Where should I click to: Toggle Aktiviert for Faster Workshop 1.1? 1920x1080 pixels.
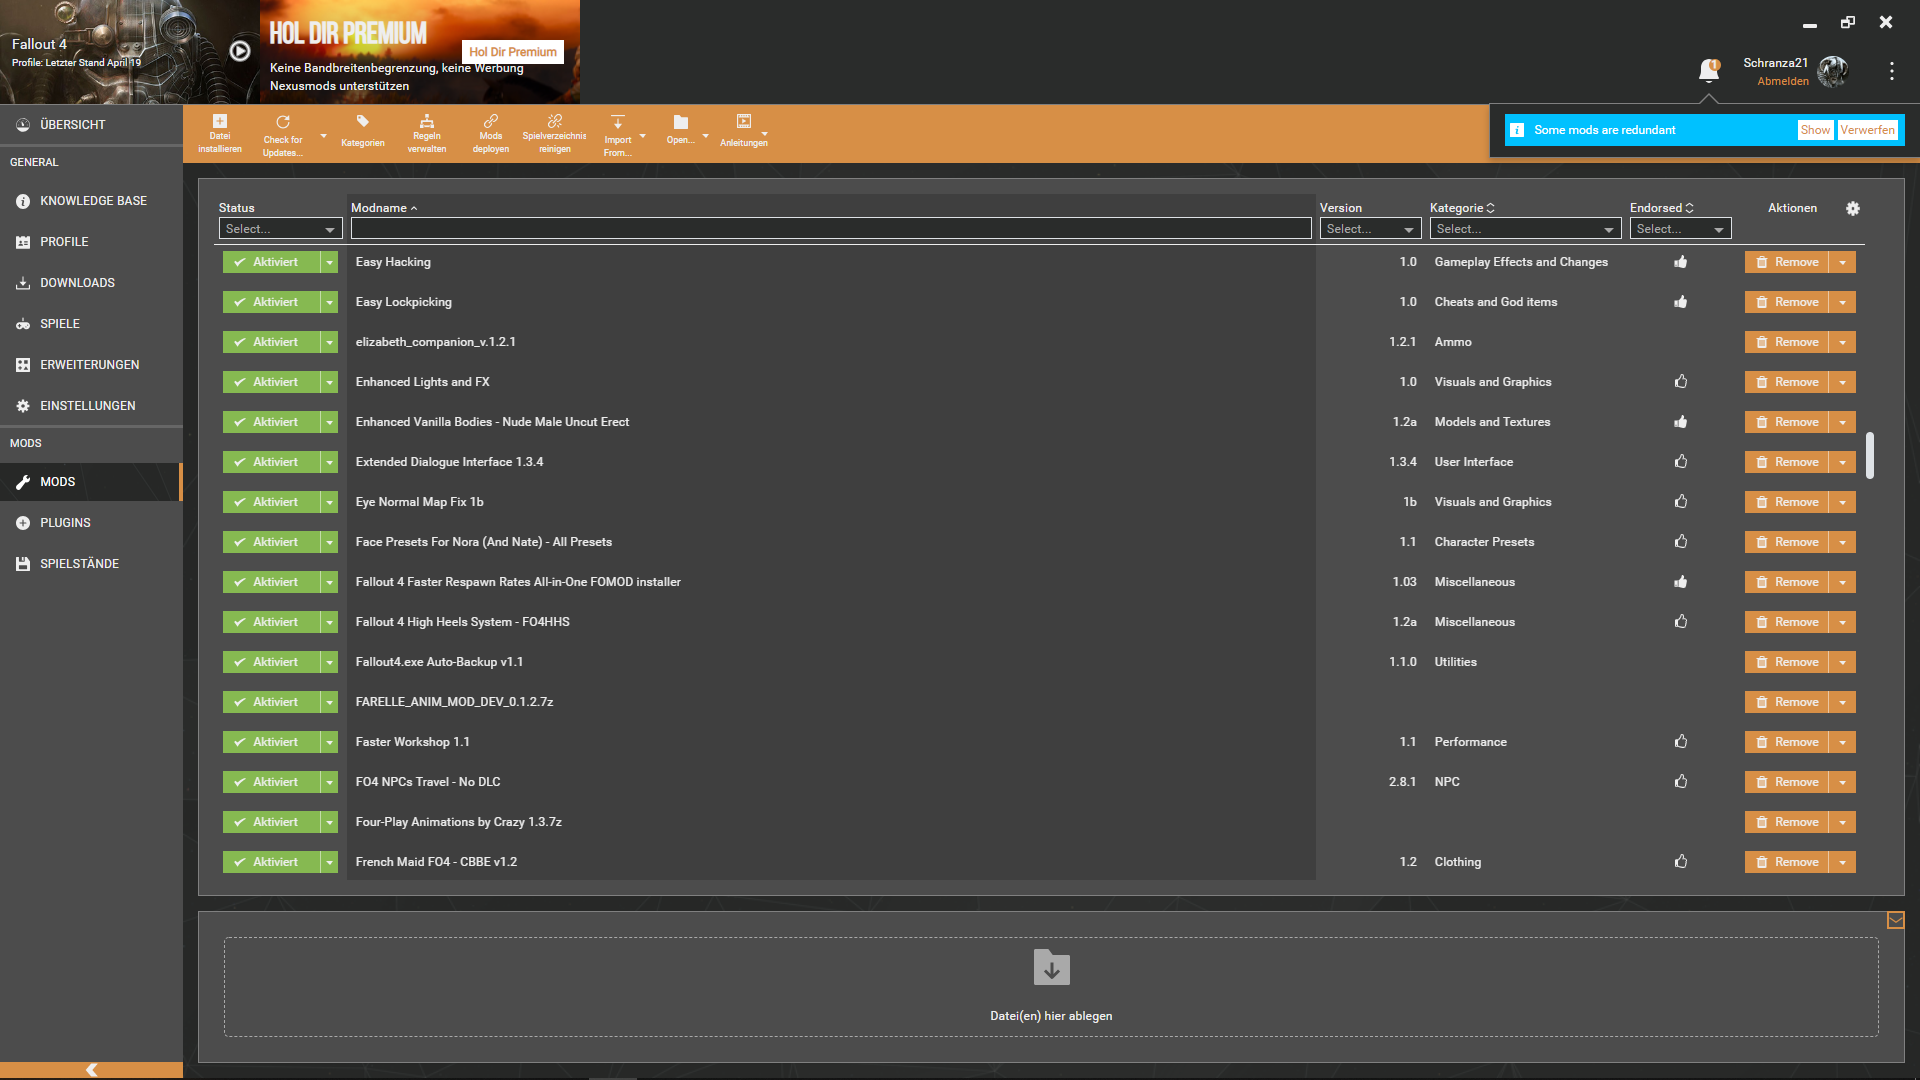(x=271, y=742)
